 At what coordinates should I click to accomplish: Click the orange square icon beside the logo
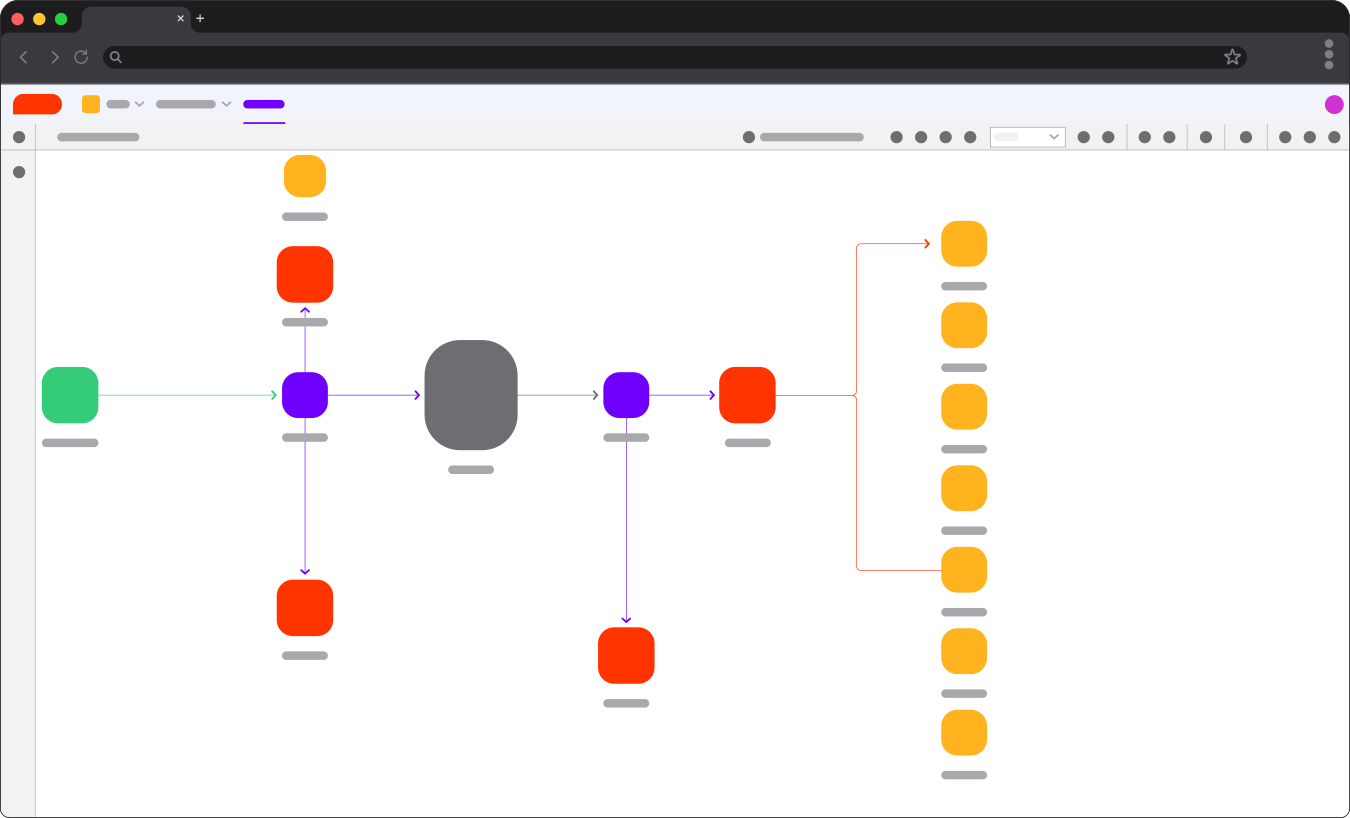[x=90, y=103]
